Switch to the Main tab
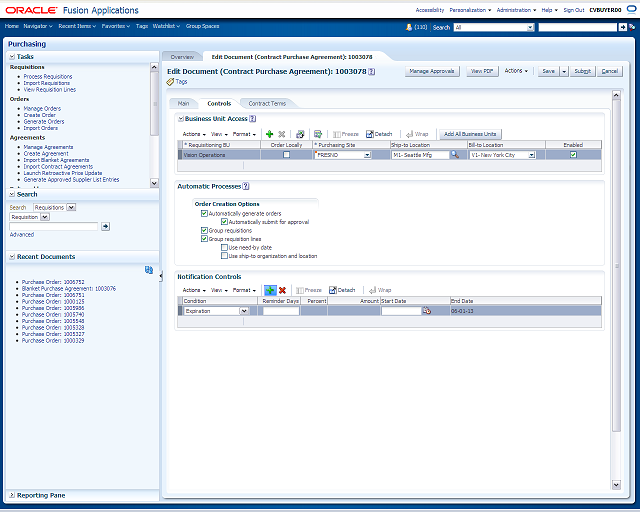 (x=183, y=104)
